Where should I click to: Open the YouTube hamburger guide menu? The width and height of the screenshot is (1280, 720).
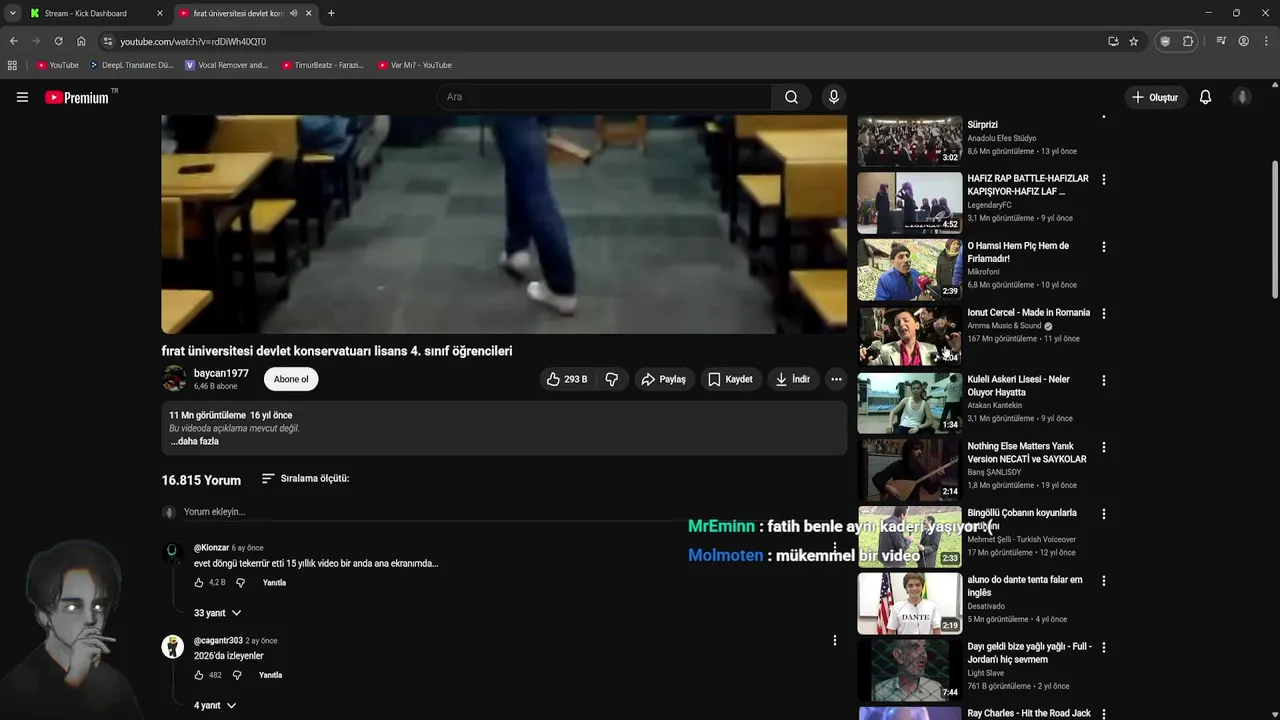pyautogui.click(x=22, y=97)
